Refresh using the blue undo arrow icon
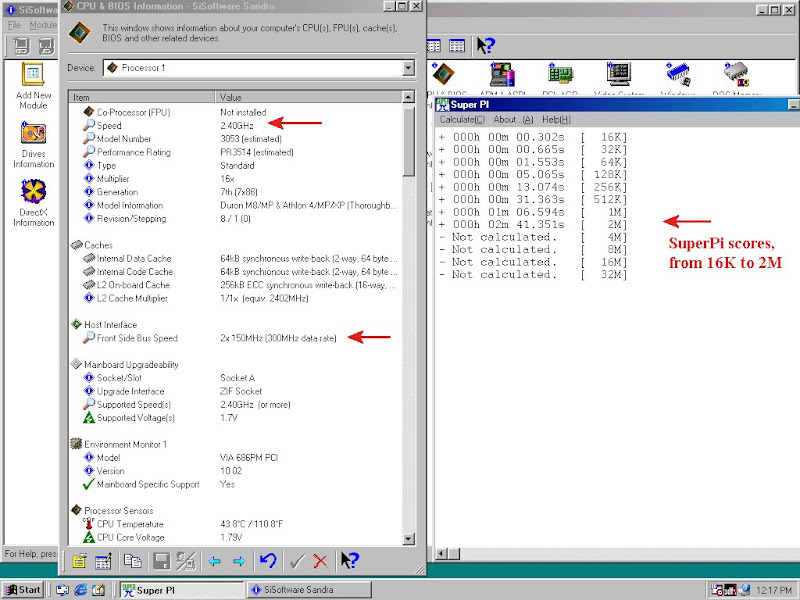The width and height of the screenshot is (800, 600). pos(268,561)
